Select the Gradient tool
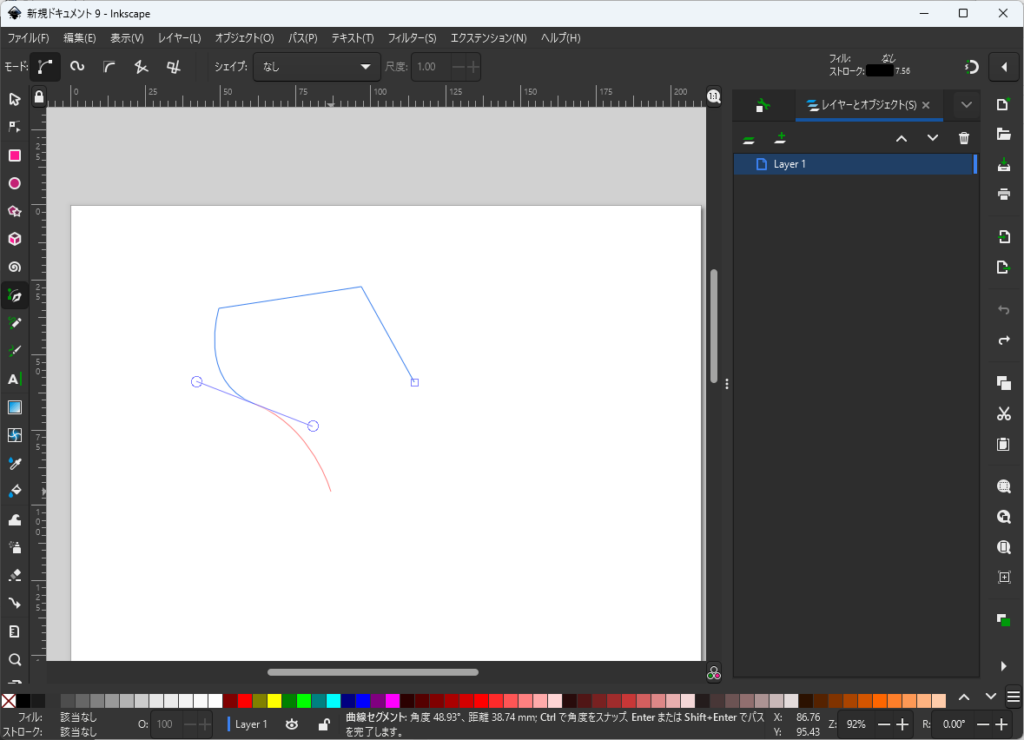1024x740 pixels. 14,408
